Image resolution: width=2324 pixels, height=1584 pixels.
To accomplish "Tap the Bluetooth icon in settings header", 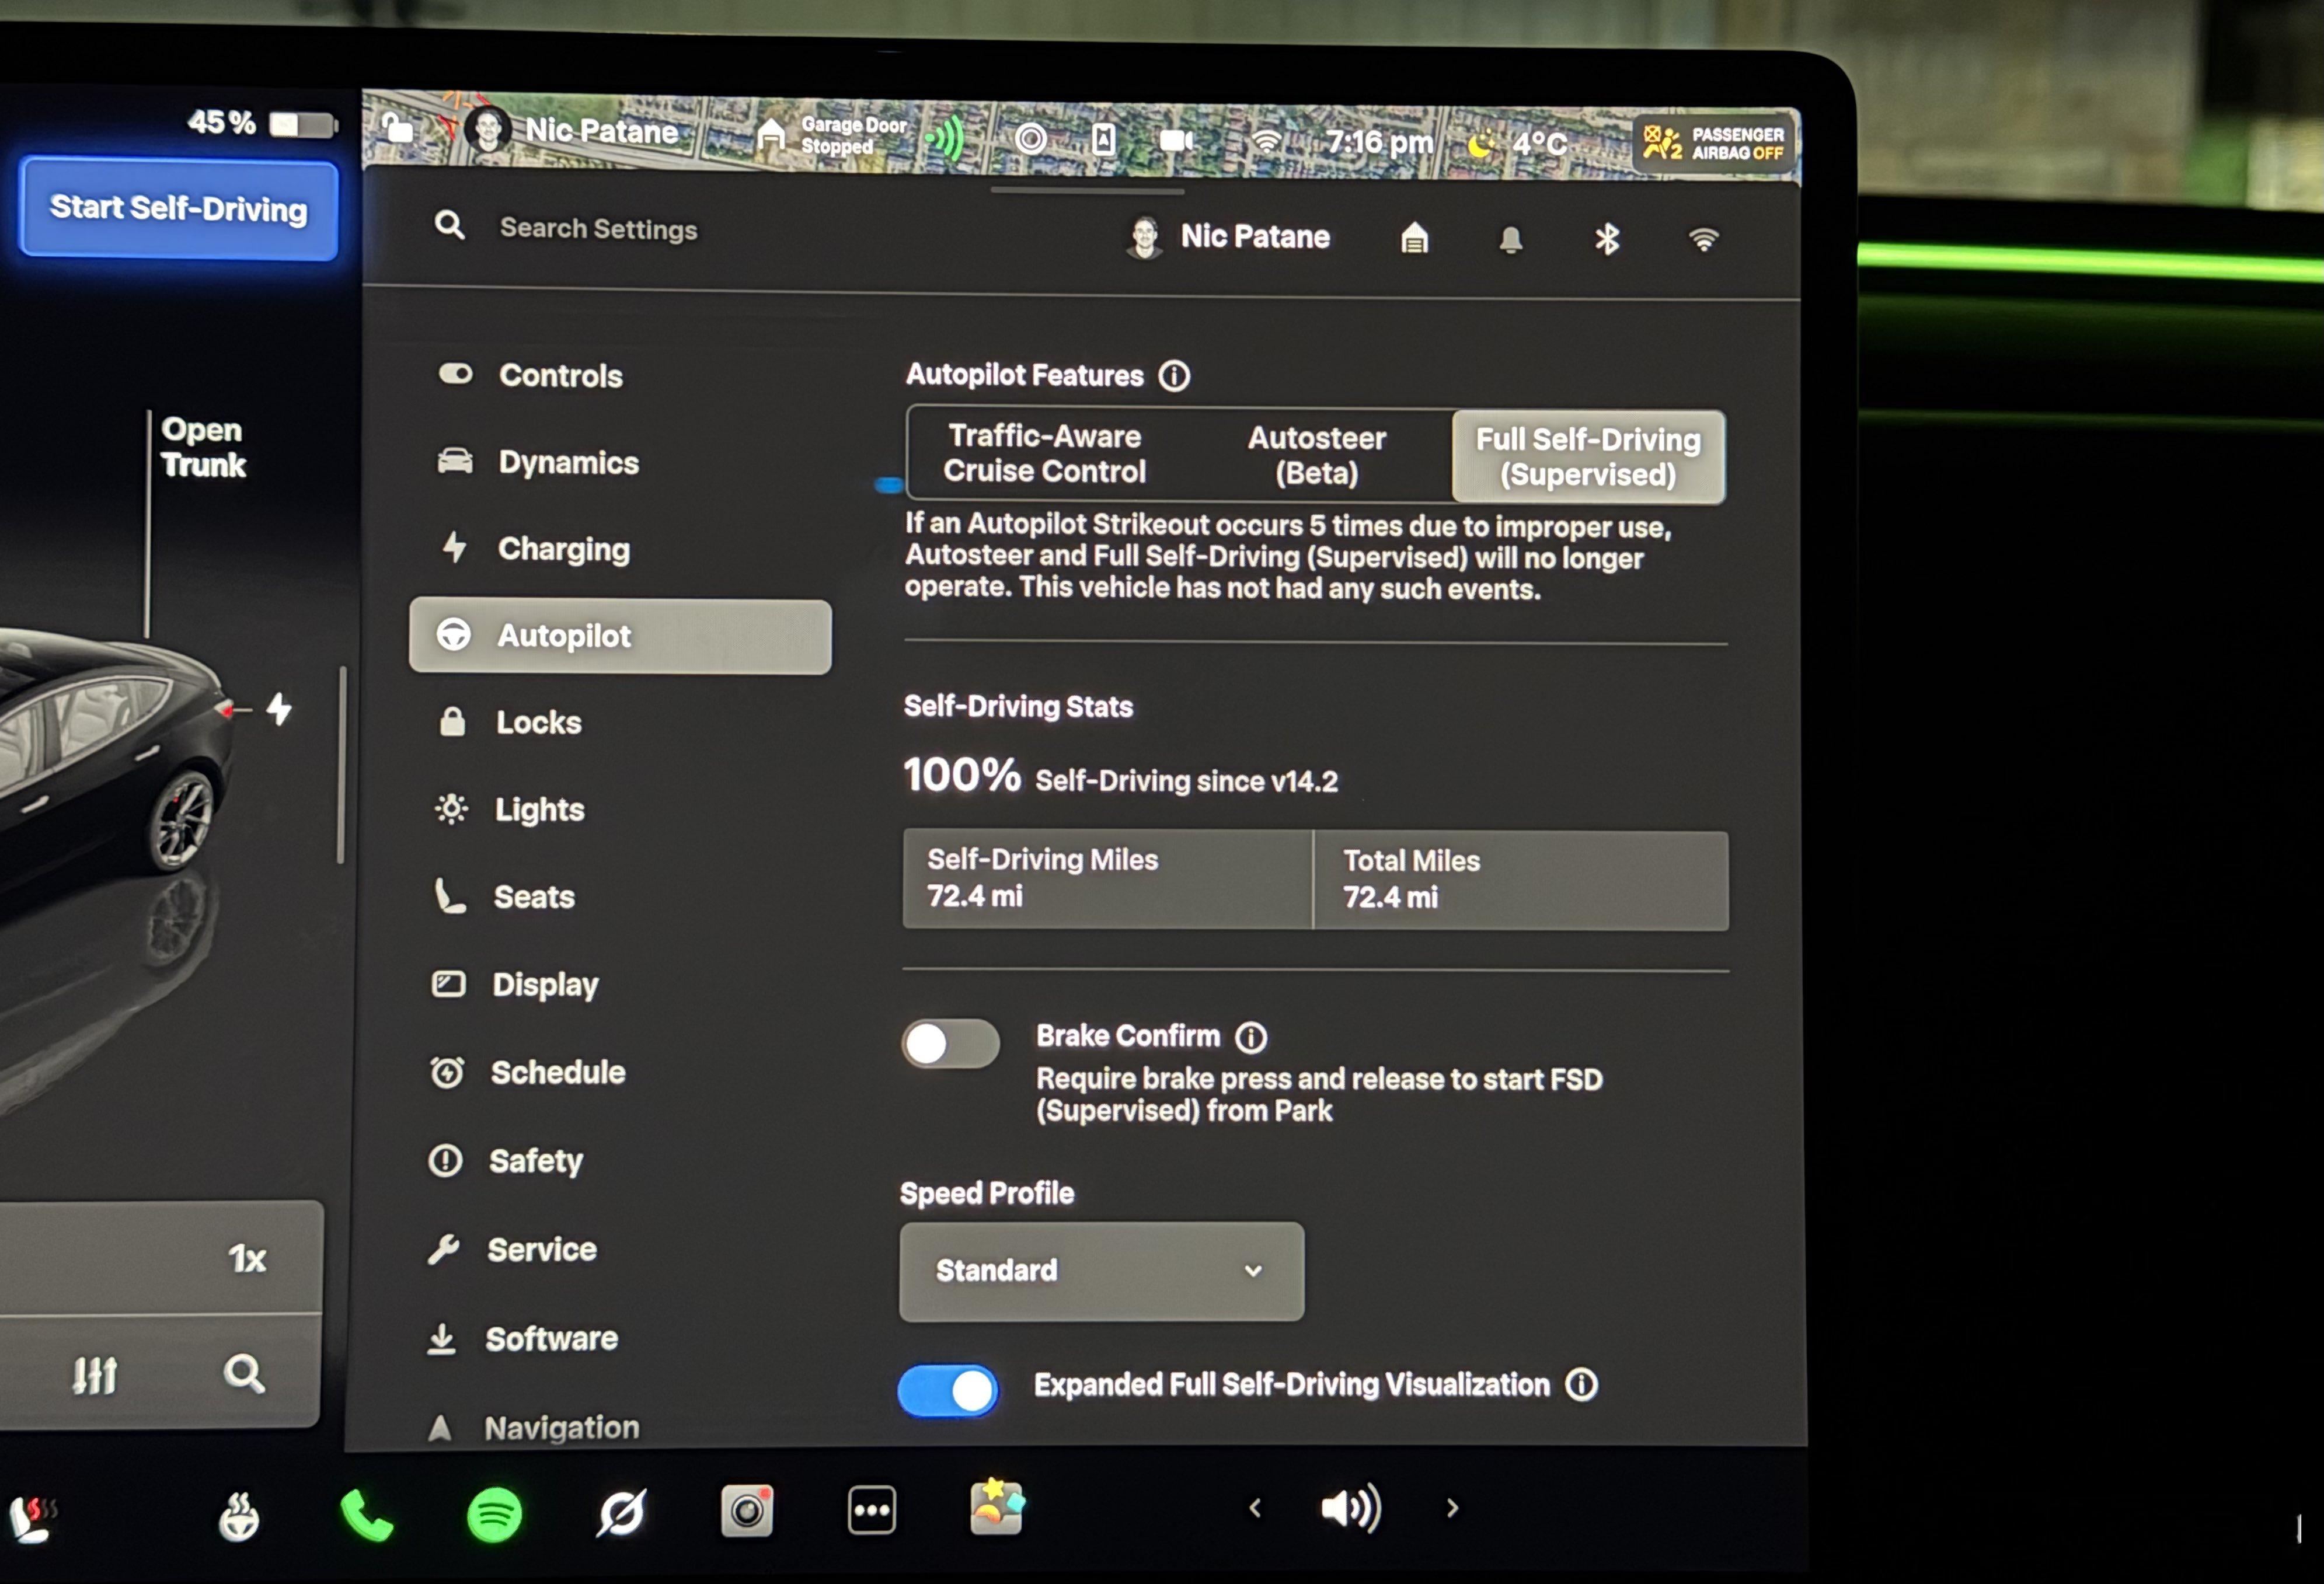I will point(1606,239).
